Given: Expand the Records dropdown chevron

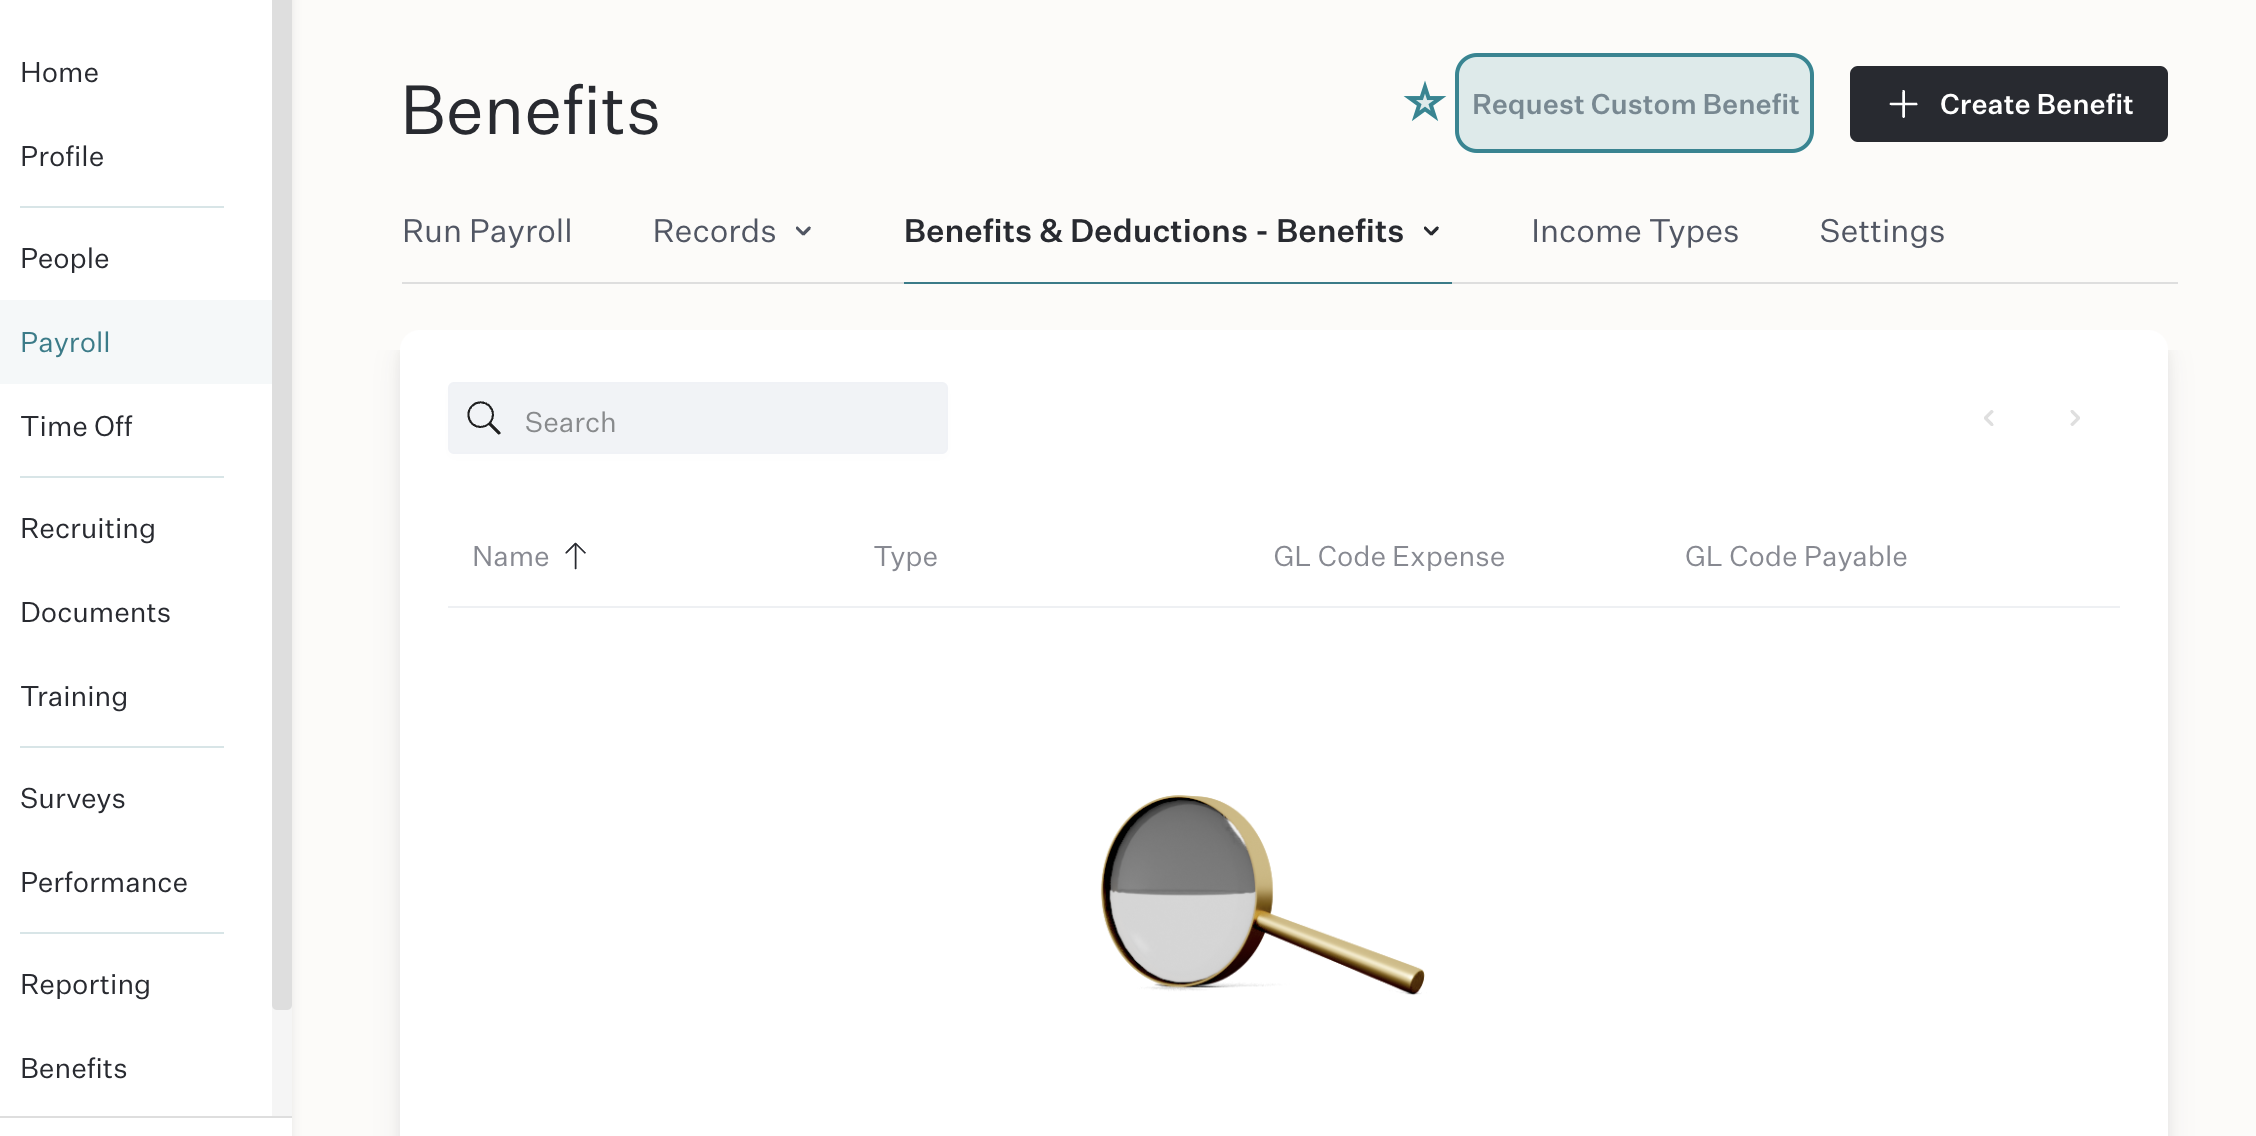Looking at the screenshot, I should 804,232.
